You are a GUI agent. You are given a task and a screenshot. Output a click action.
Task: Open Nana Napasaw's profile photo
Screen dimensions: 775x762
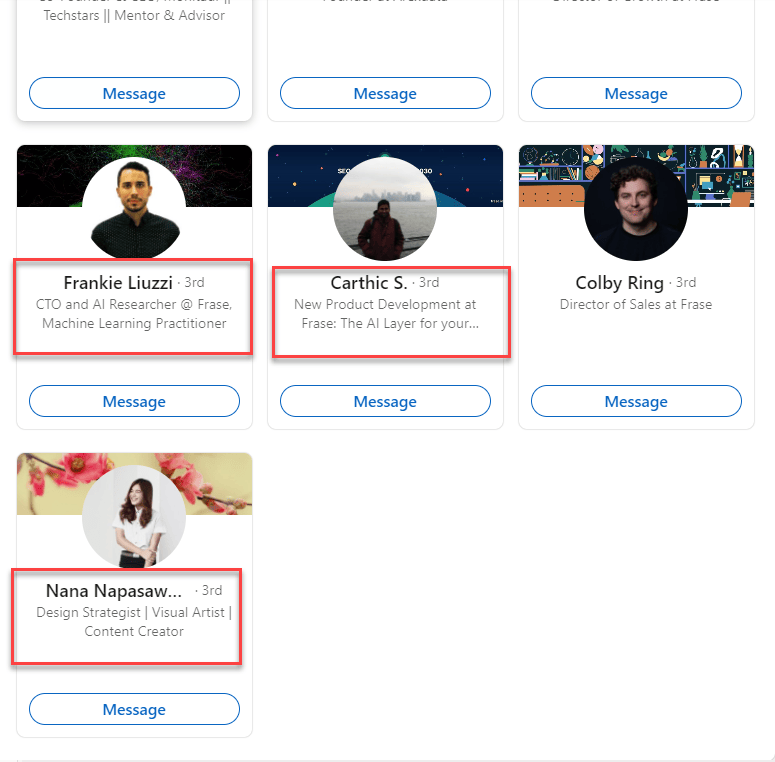coord(134,516)
